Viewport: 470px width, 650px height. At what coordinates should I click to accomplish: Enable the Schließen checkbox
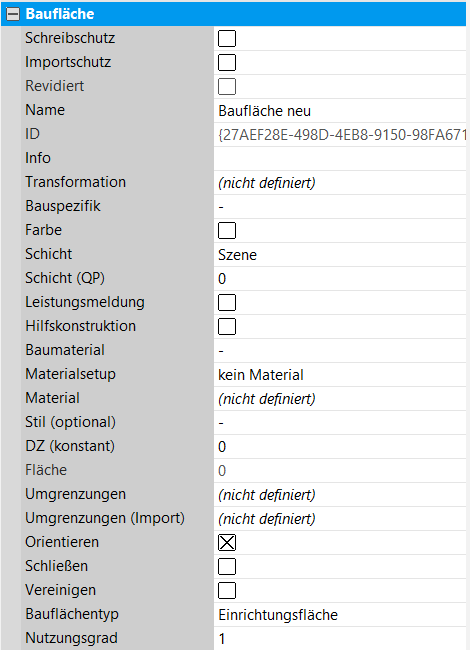pos(227,567)
